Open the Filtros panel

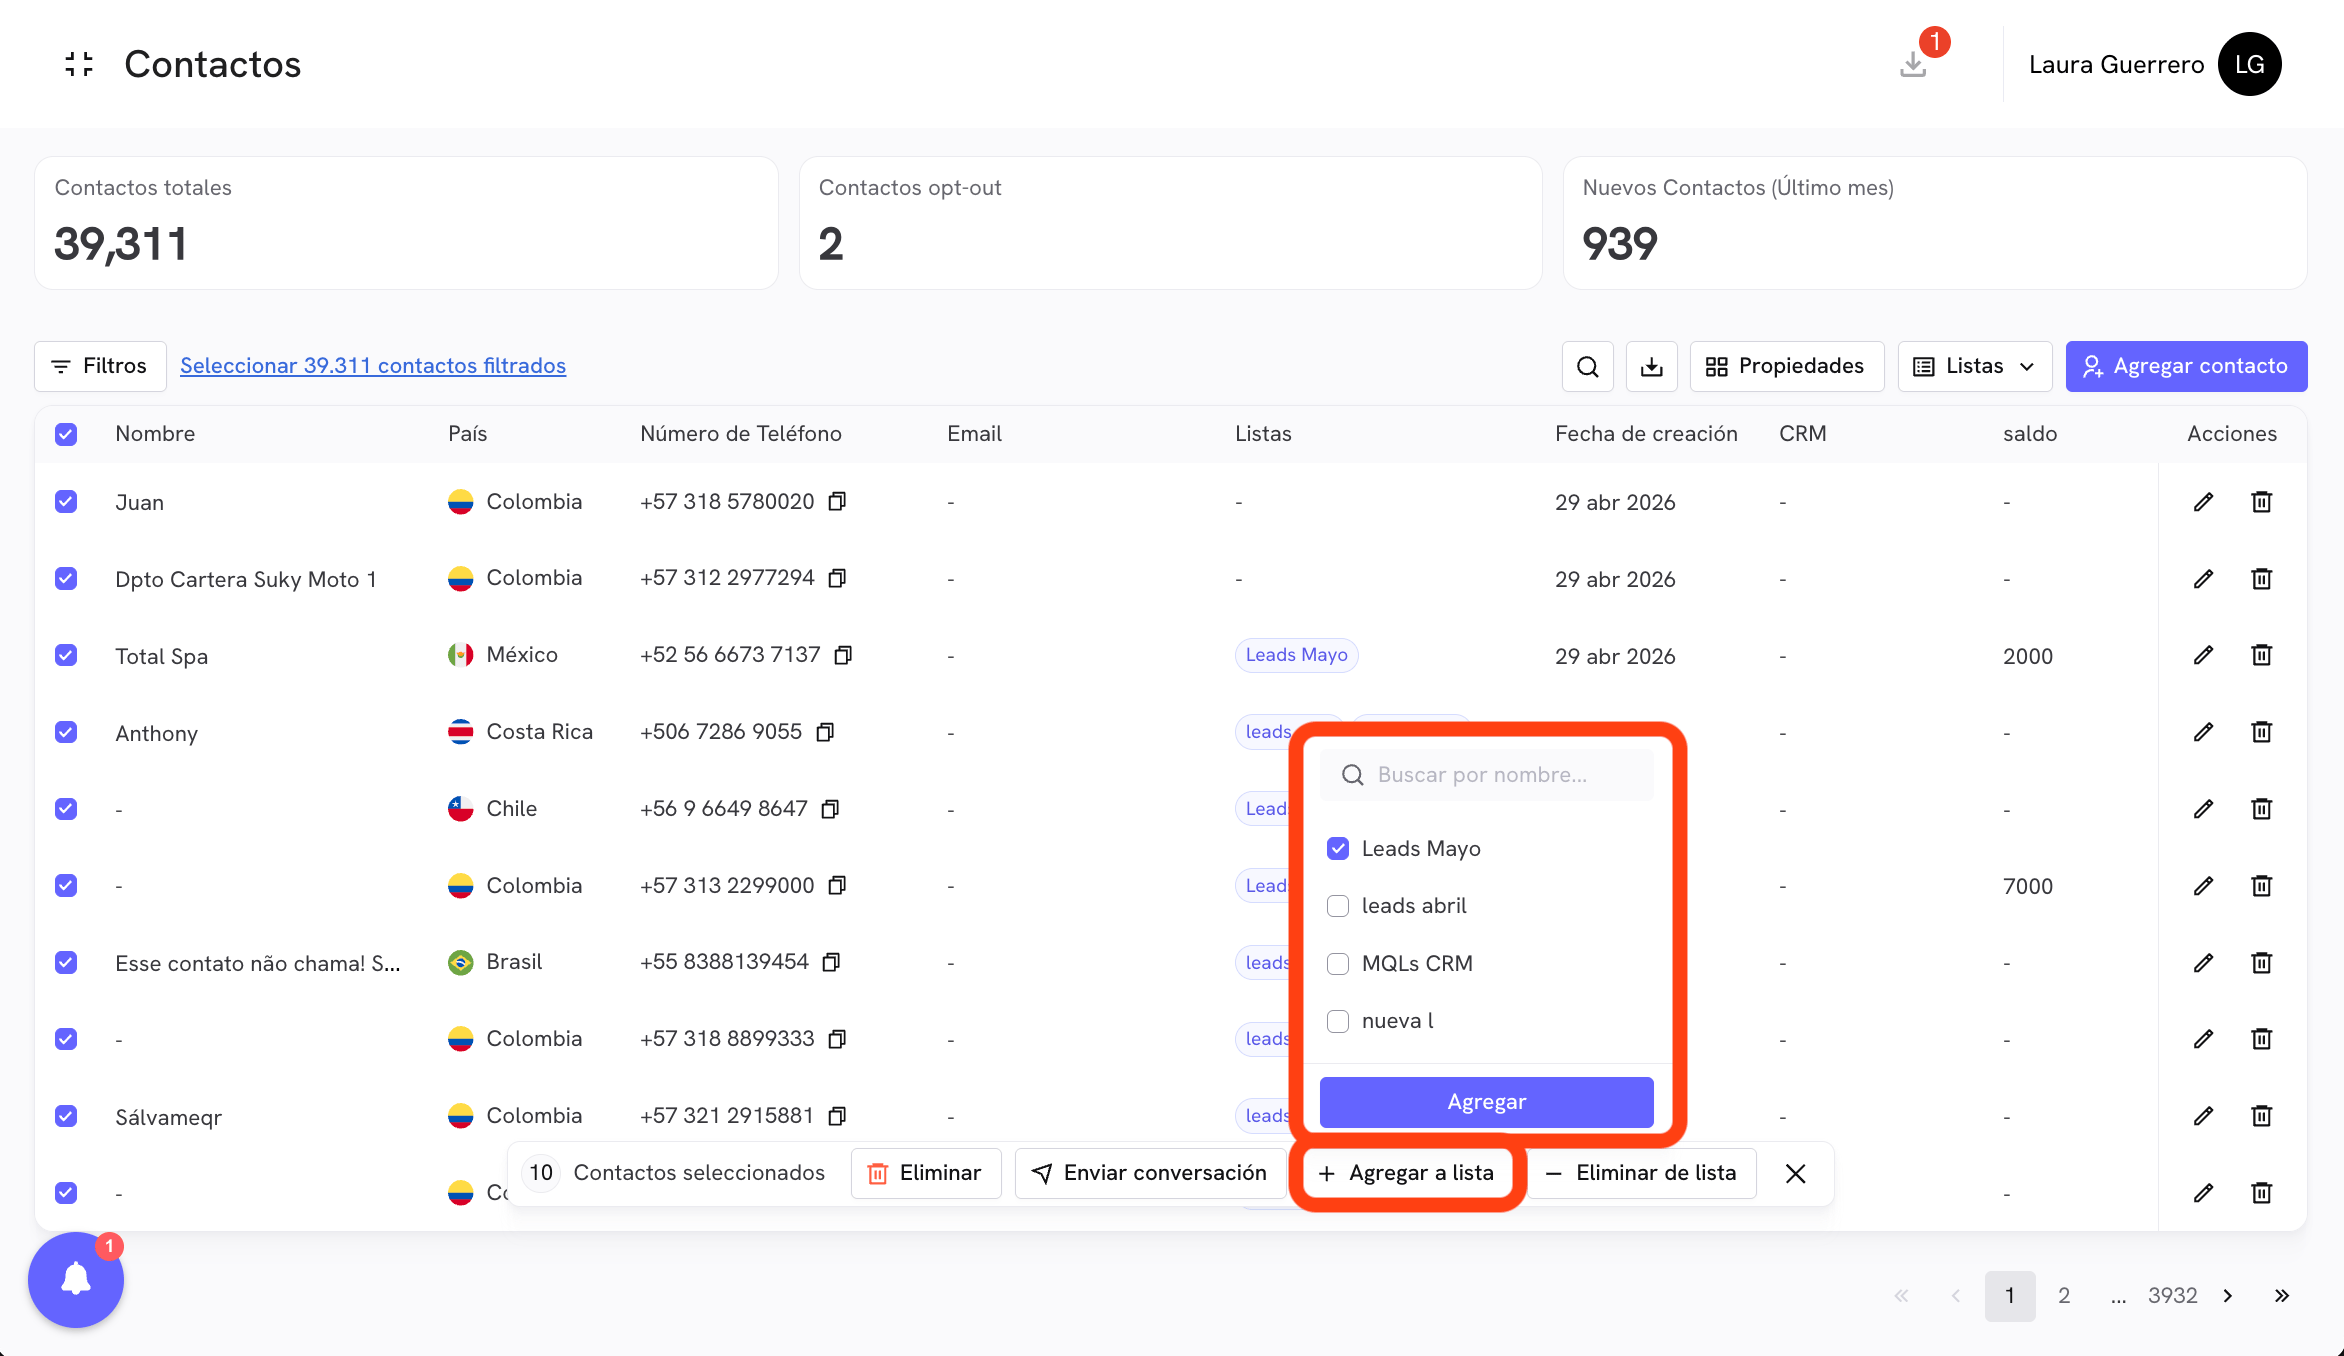click(100, 366)
